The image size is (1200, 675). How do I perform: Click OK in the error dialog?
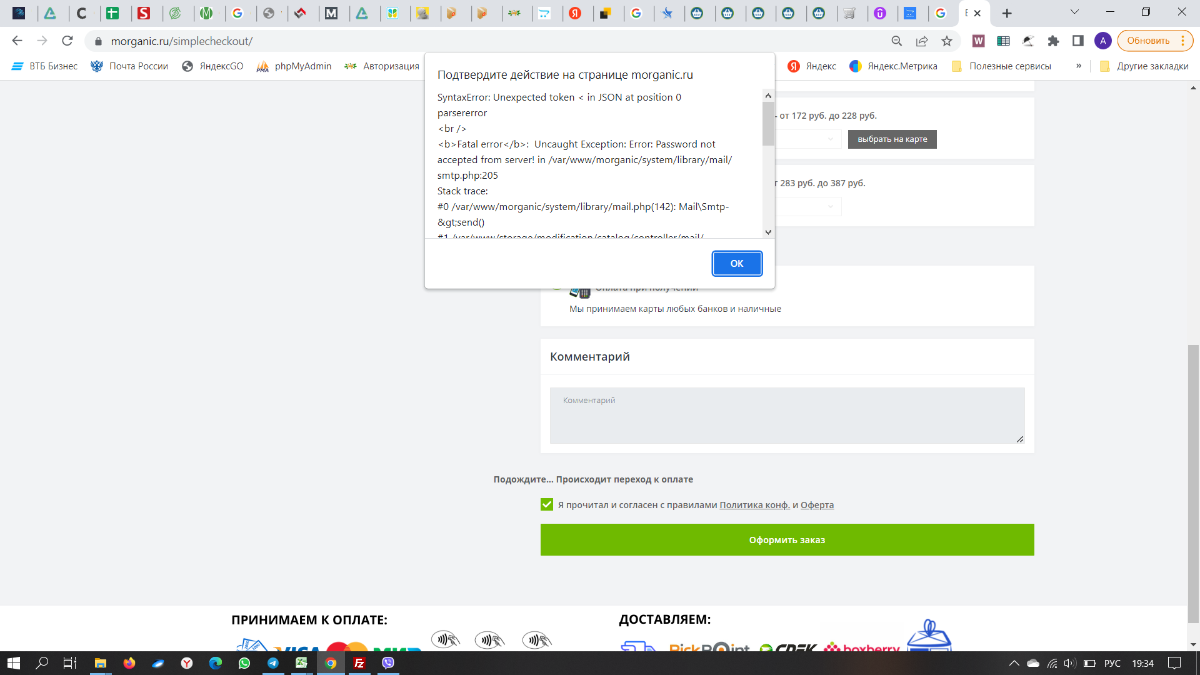[x=737, y=263]
